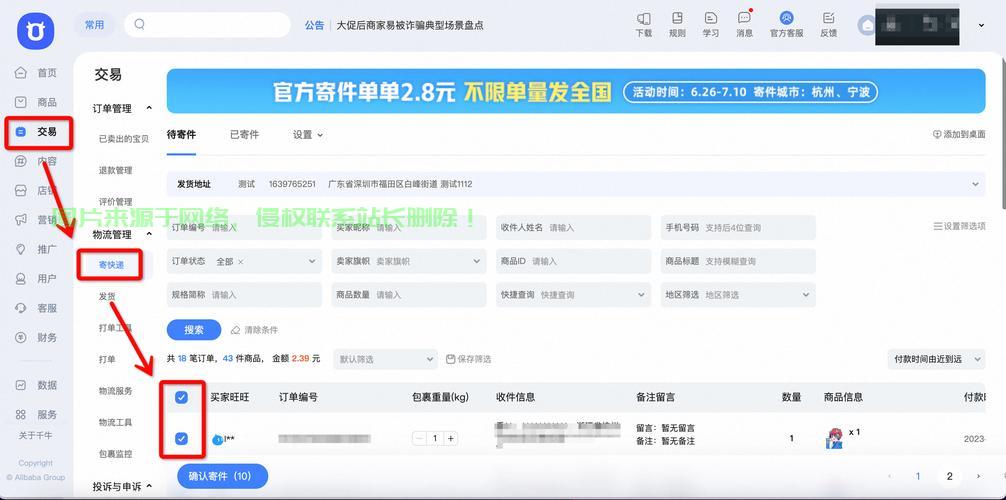This screenshot has height=500, width=1006.
Task: Open the 客服 customer service sidebar item
Action: point(37,308)
